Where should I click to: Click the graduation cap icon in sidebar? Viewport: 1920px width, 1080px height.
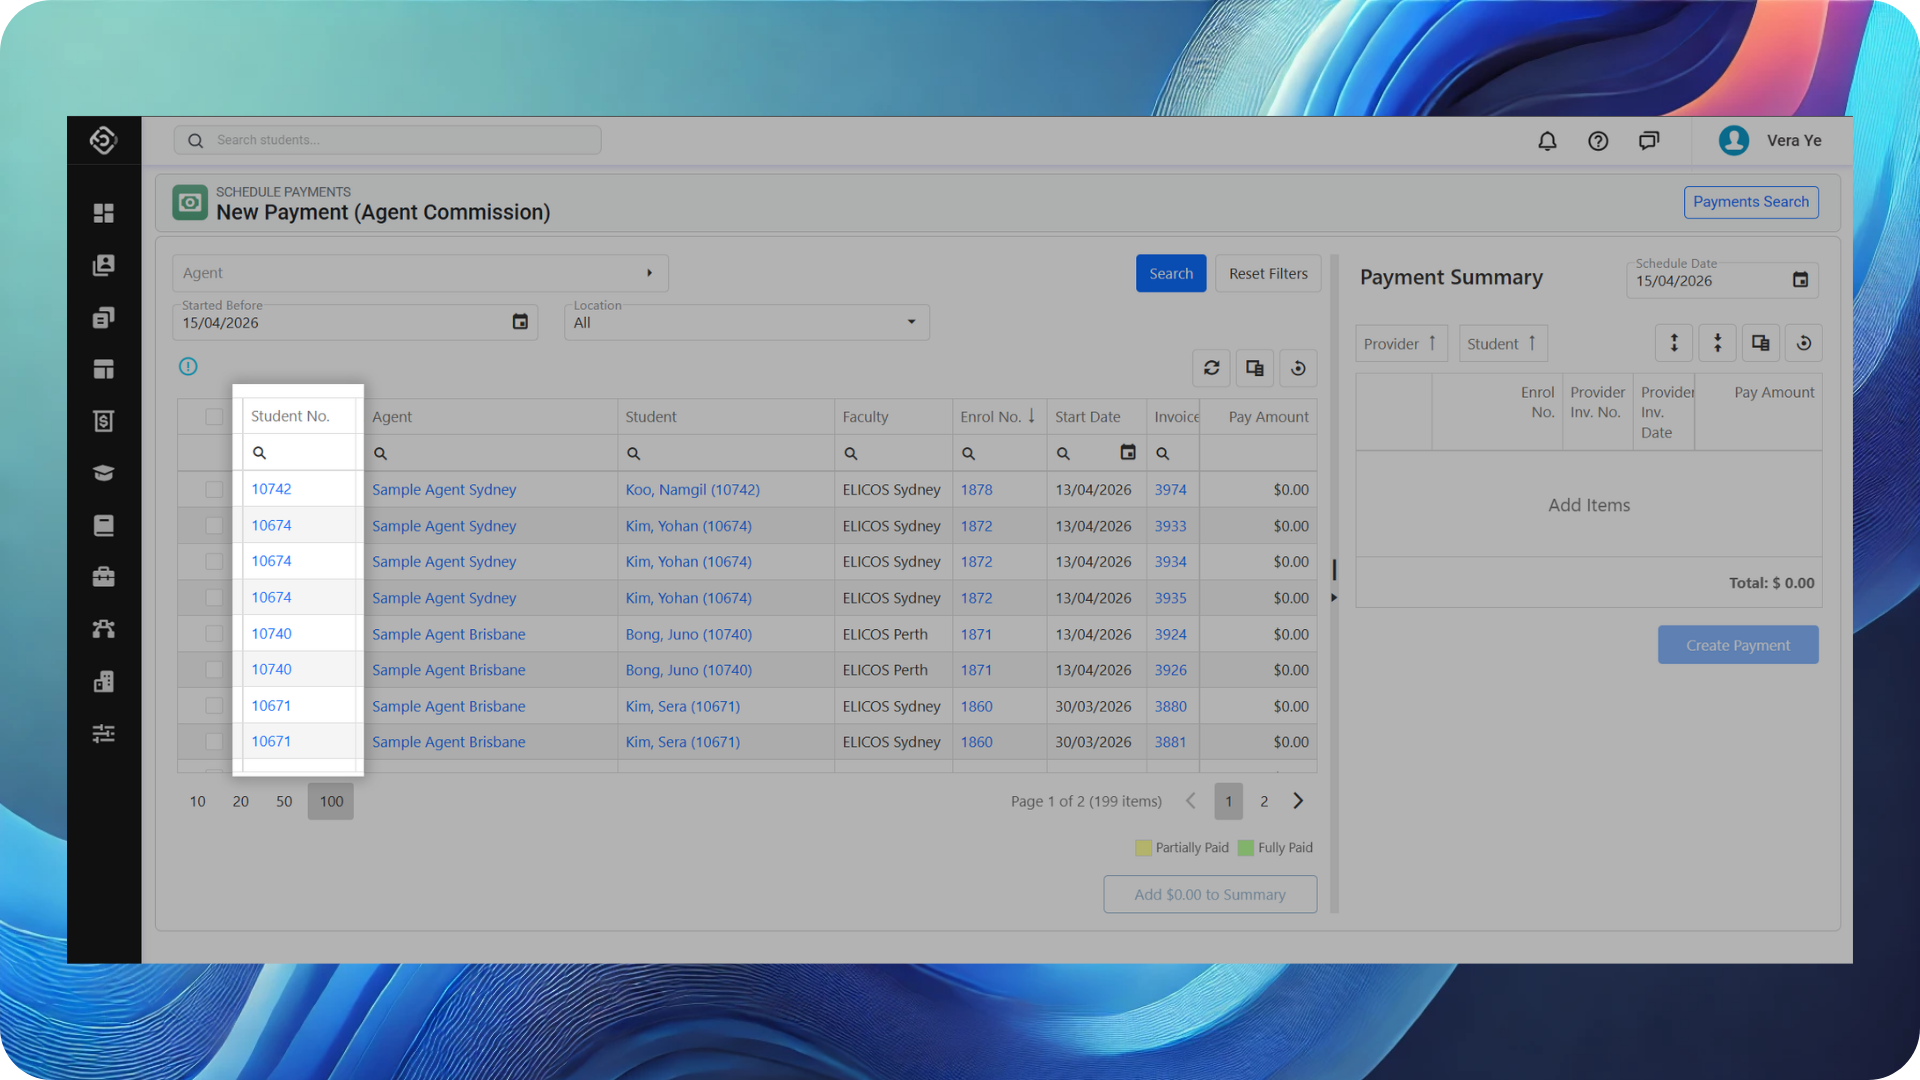104,473
